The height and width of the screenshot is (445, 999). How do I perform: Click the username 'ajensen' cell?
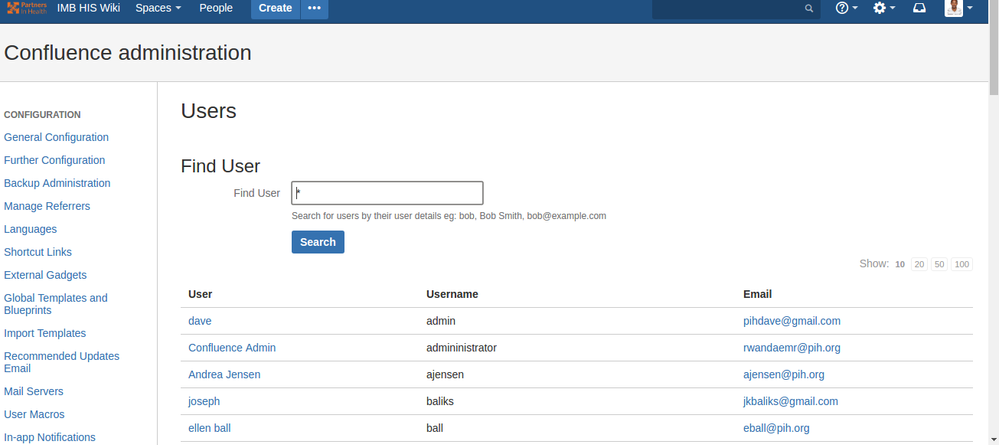pyautogui.click(x=445, y=375)
